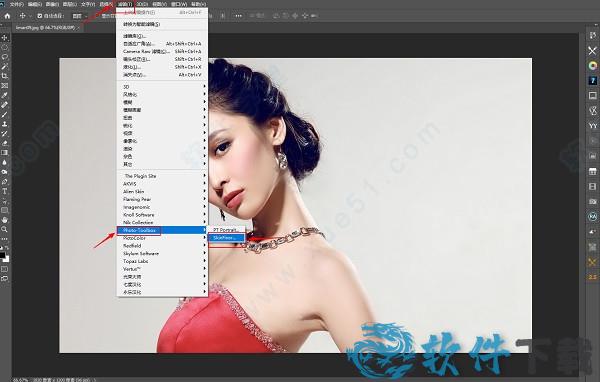Select the Clone Stamp tool
This screenshot has height=382, width=600.
[5, 124]
